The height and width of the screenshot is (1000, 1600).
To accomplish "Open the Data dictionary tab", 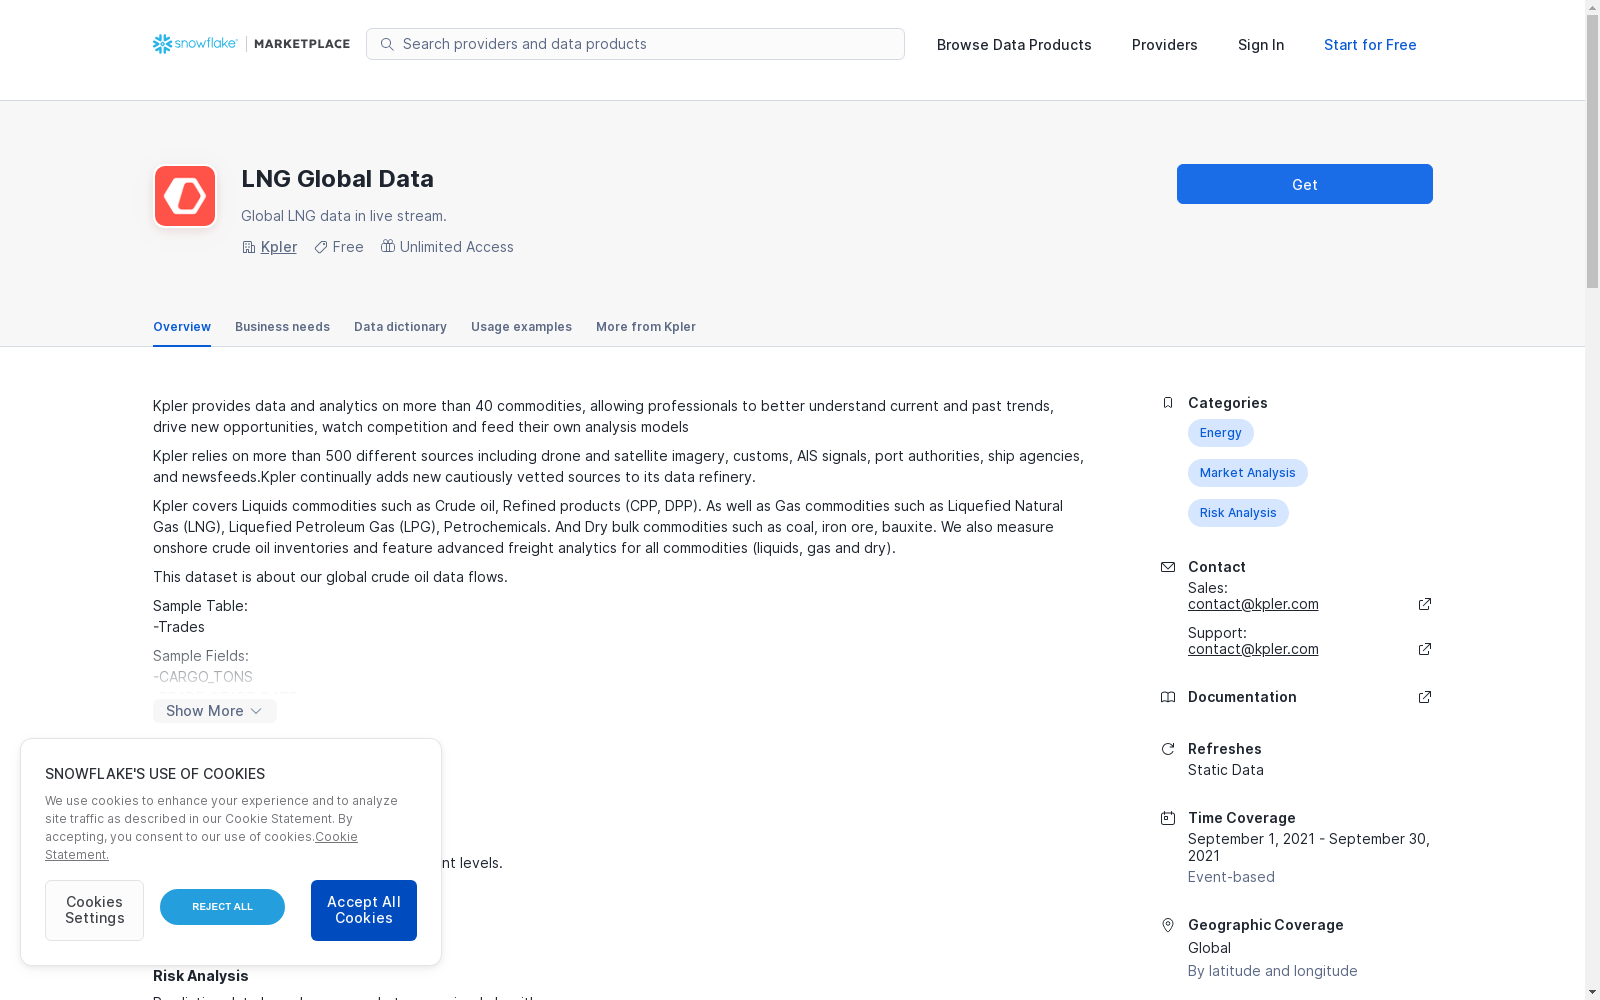I will [400, 327].
